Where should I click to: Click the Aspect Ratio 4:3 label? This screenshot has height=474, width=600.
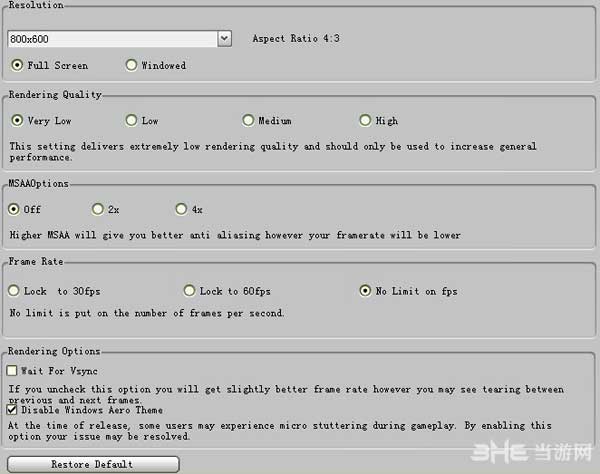tap(296, 39)
